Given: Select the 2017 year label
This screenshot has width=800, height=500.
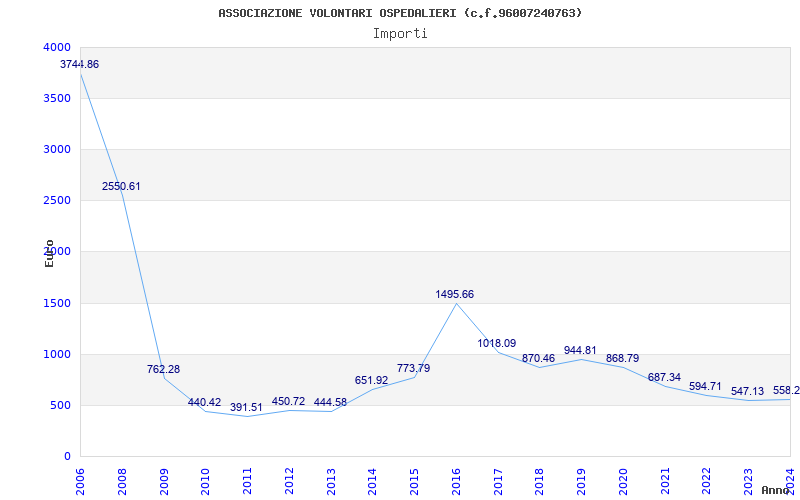Looking at the screenshot, I should [x=498, y=481].
